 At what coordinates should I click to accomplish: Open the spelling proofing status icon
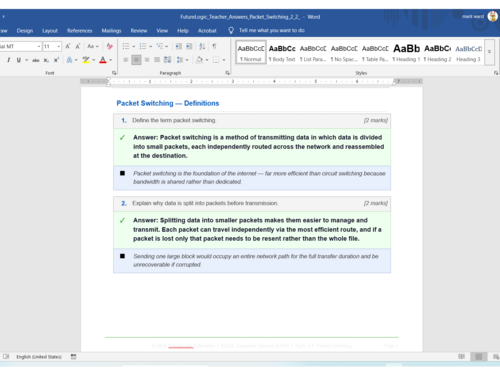(6, 357)
